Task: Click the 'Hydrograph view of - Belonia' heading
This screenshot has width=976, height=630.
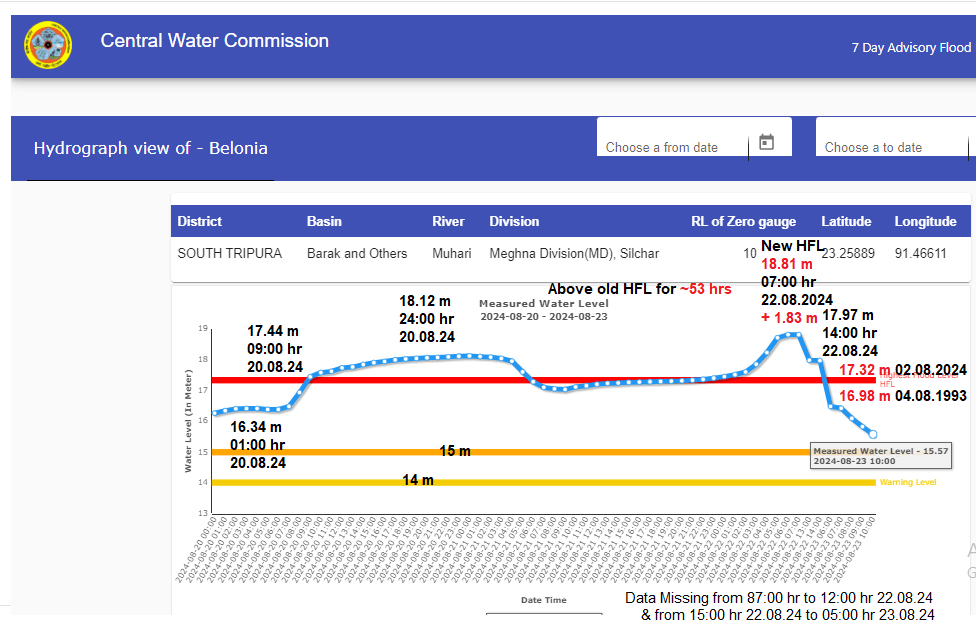Action: coord(151,148)
